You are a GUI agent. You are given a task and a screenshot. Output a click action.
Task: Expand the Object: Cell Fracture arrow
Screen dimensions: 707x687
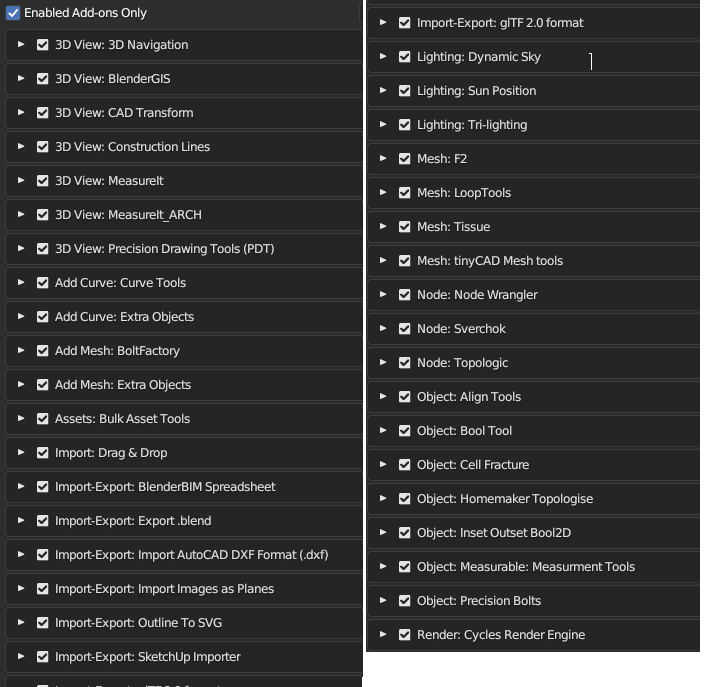pyautogui.click(x=383, y=464)
